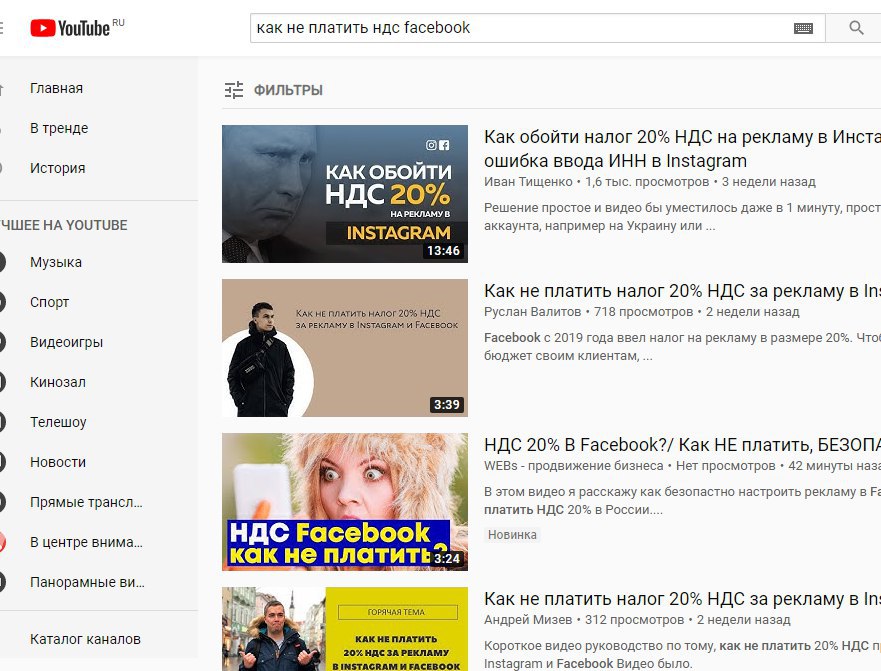Open Кинозал in sidebar
Viewport: 881px width, 671px height.
[58, 382]
